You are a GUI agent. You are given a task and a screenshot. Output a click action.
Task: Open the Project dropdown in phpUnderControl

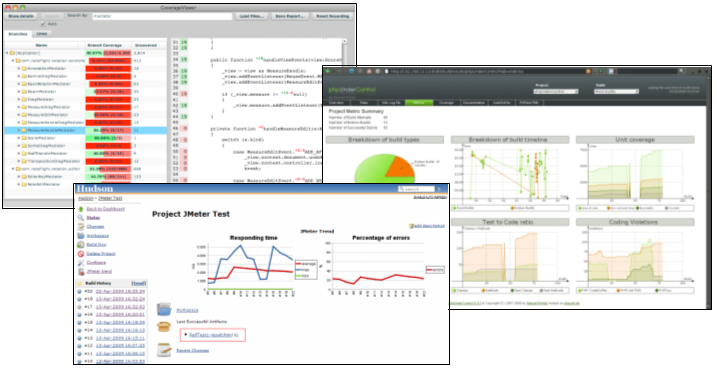[x=556, y=91]
